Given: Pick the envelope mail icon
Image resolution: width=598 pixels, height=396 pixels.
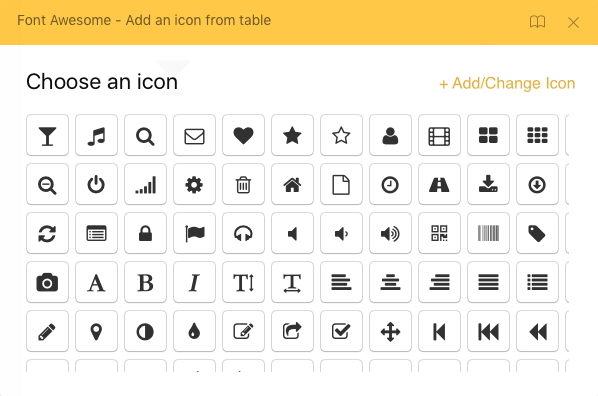Looking at the screenshot, I should pyautogui.click(x=194, y=135).
